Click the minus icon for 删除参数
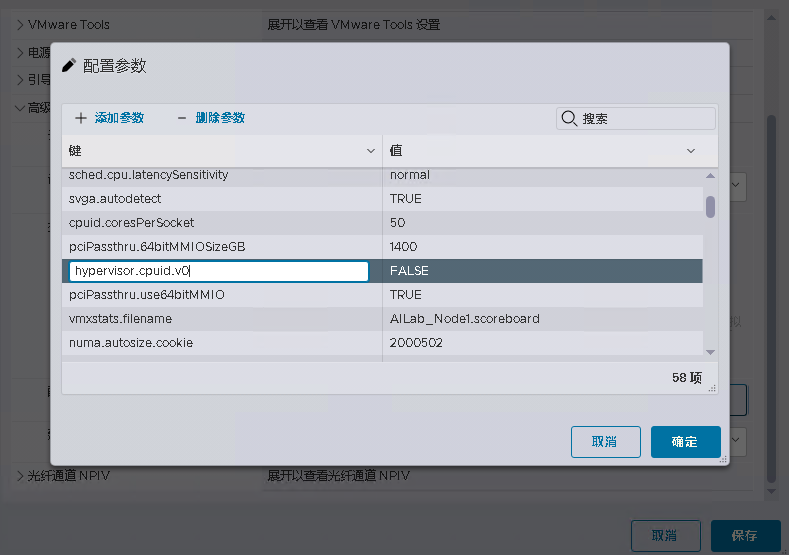The height and width of the screenshot is (555, 789). click(x=182, y=118)
